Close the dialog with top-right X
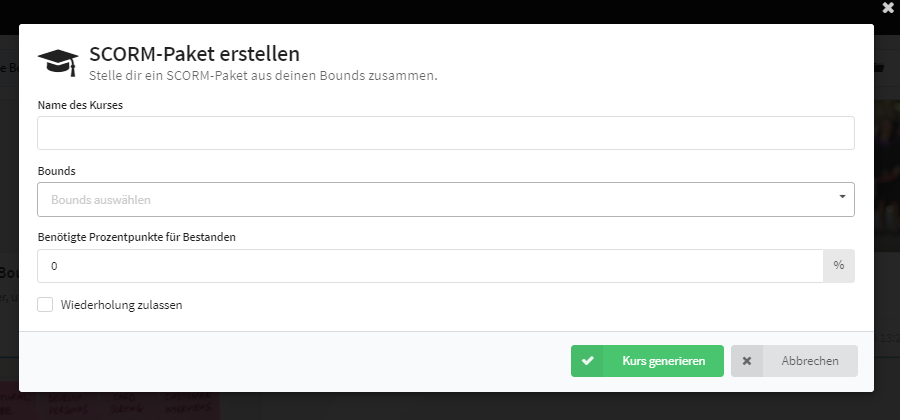The width and height of the screenshot is (900, 420). [x=888, y=8]
